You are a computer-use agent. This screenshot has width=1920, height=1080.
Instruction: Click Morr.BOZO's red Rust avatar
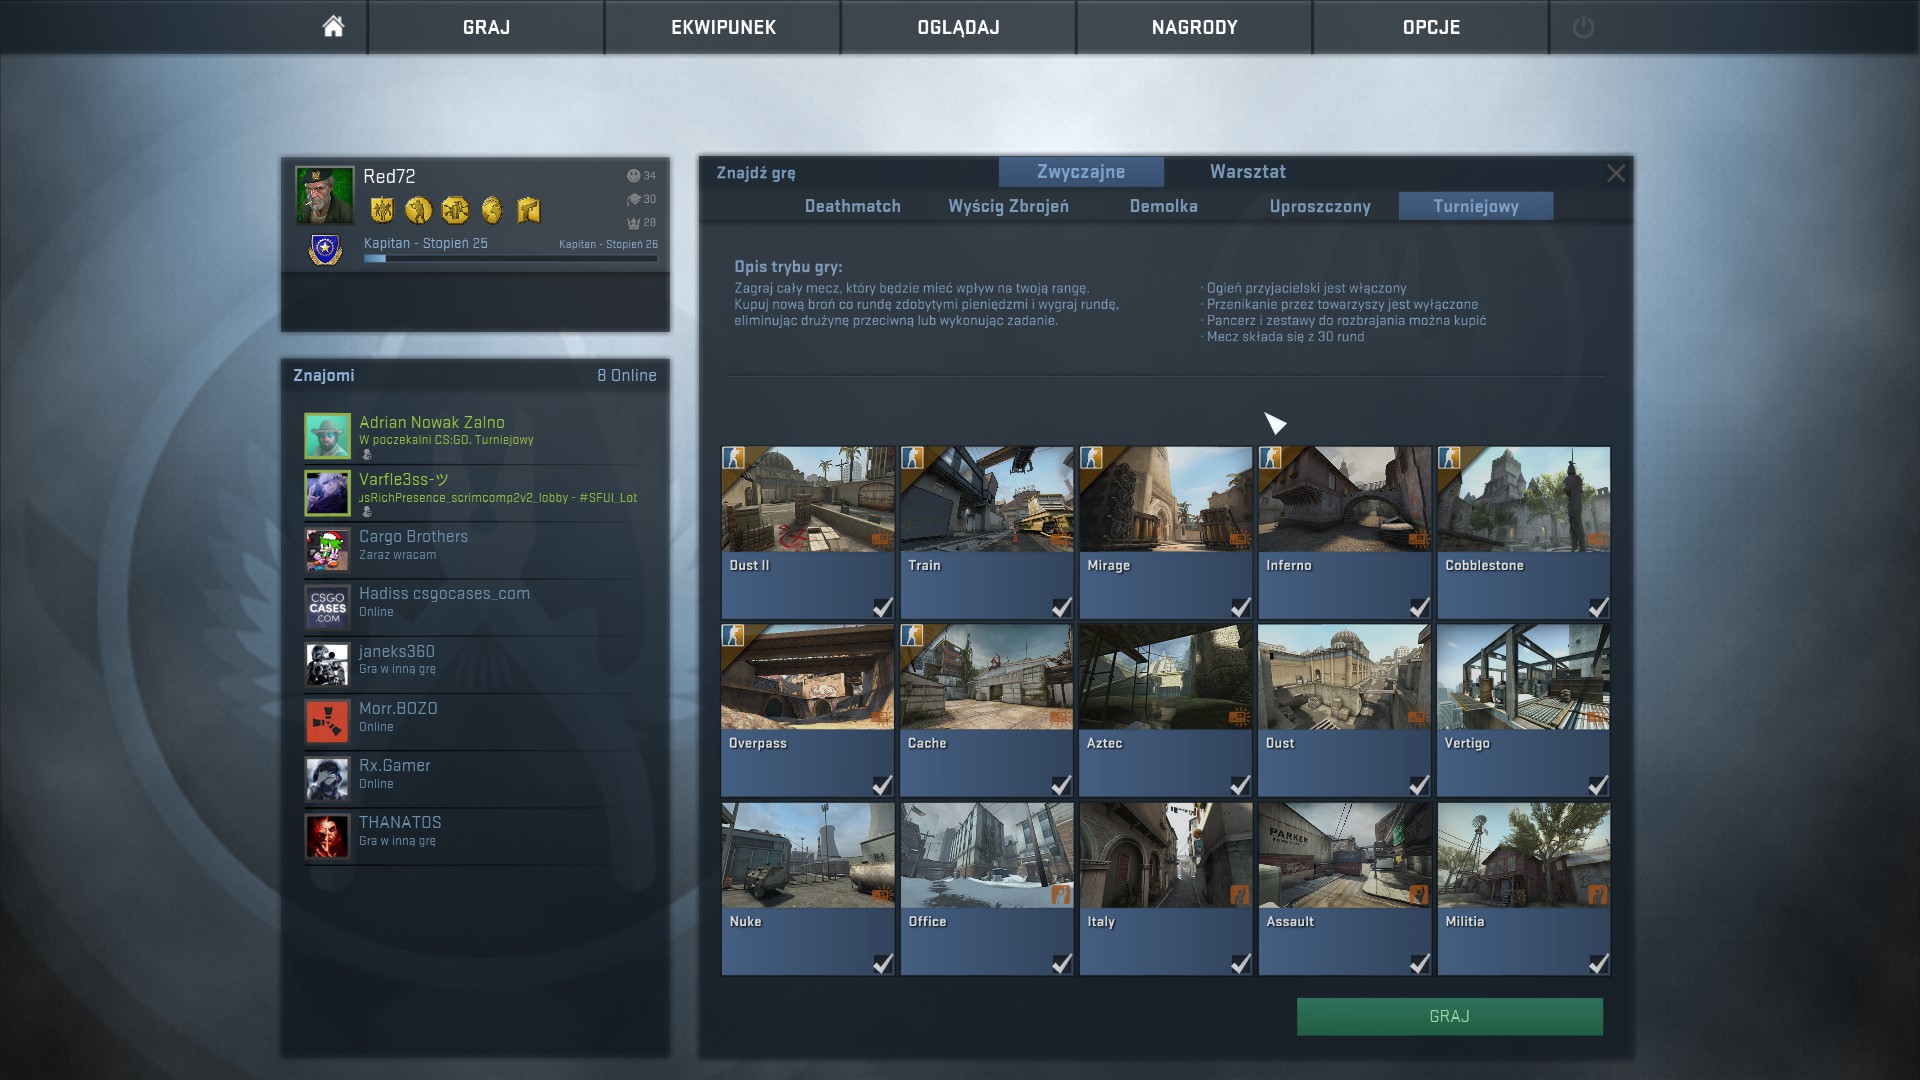coord(327,721)
